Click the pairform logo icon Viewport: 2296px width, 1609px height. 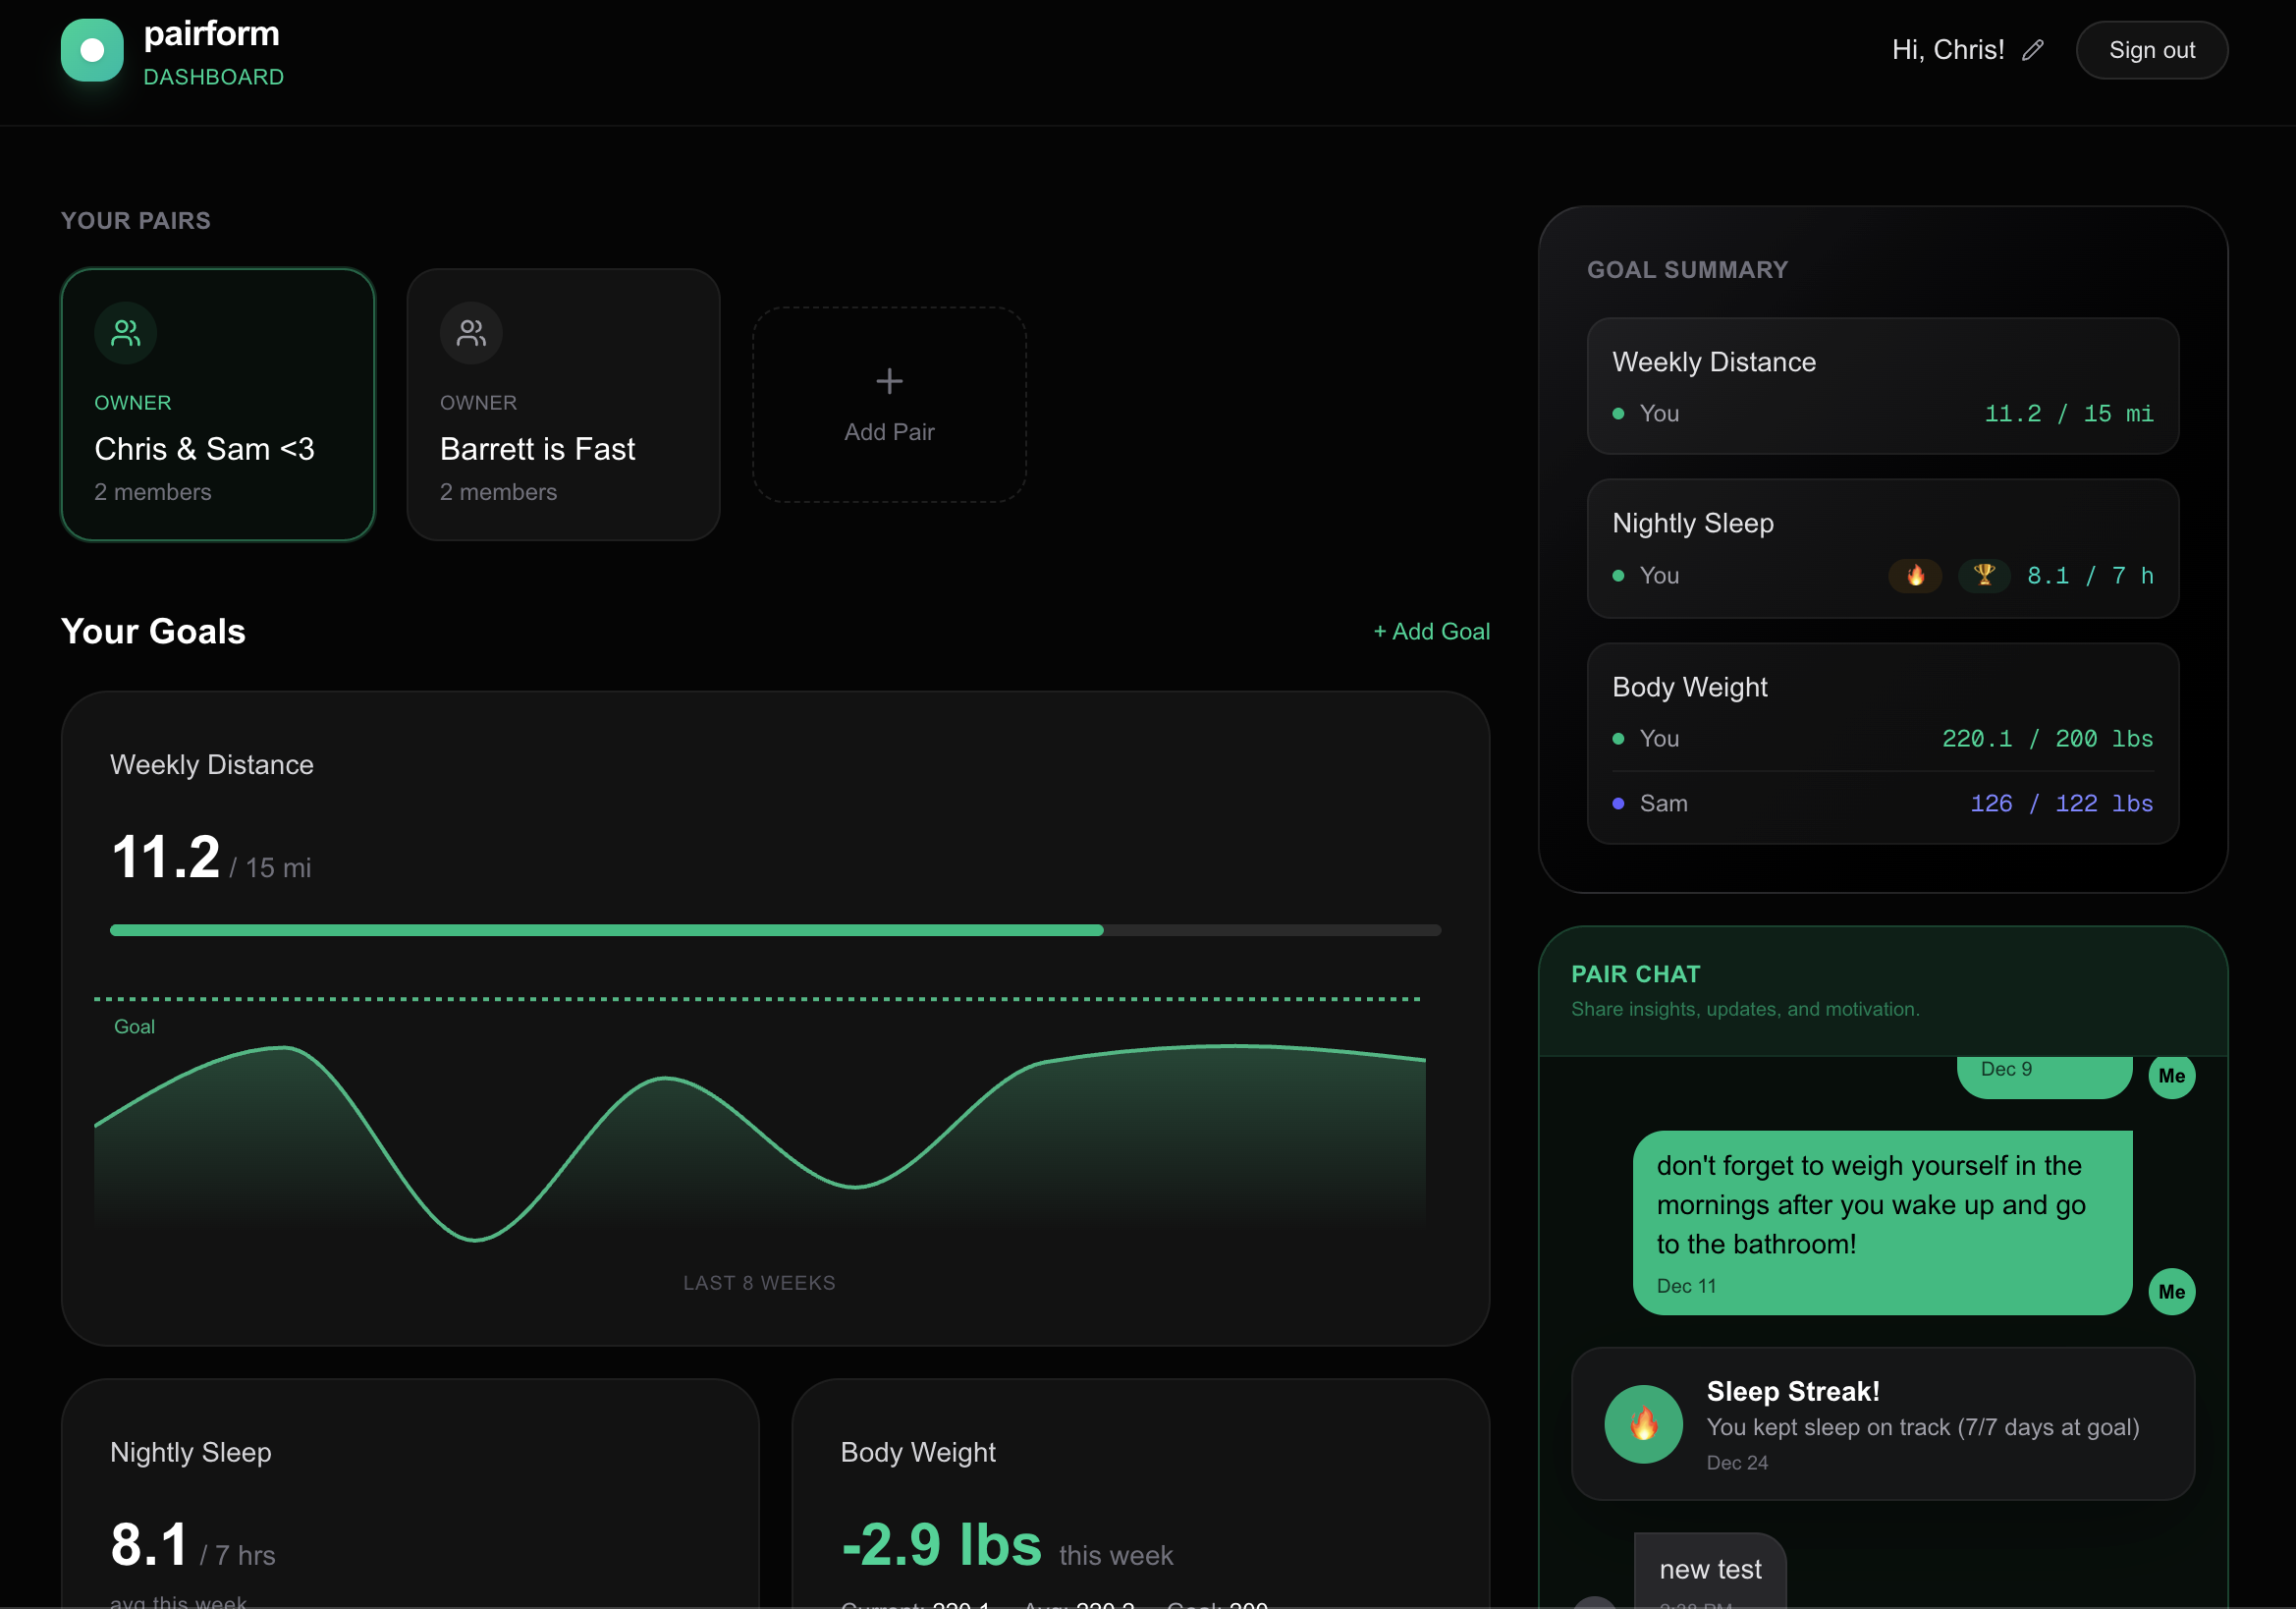[x=92, y=50]
